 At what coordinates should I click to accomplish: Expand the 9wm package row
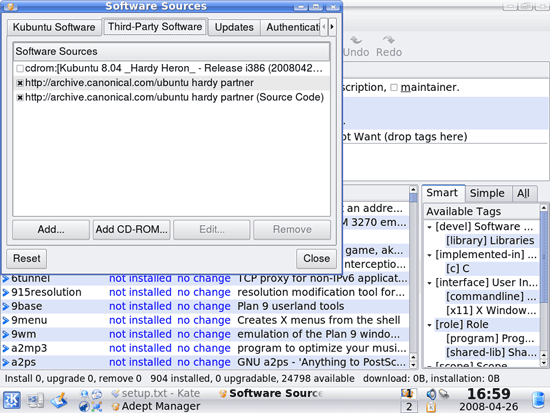6,334
